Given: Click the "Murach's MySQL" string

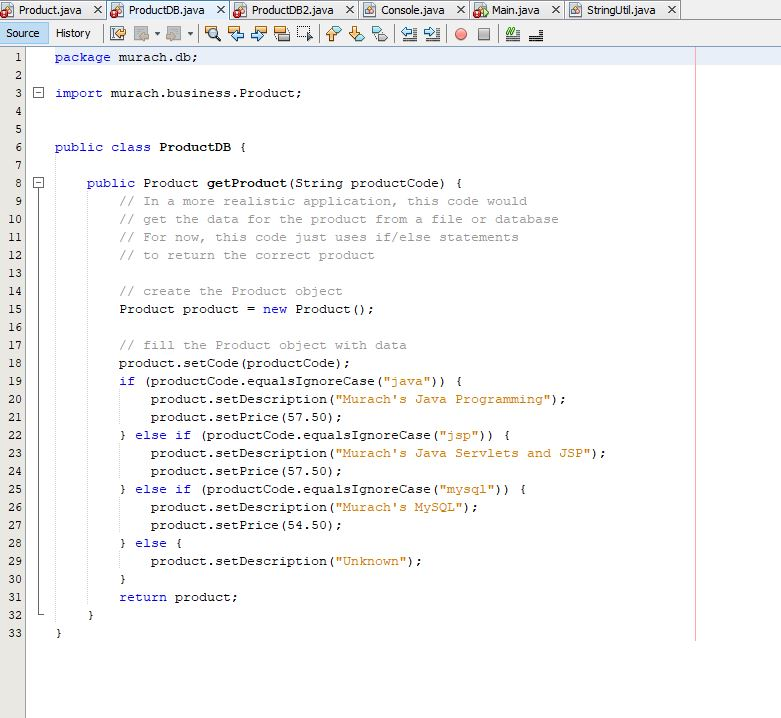Looking at the screenshot, I should 398,507.
